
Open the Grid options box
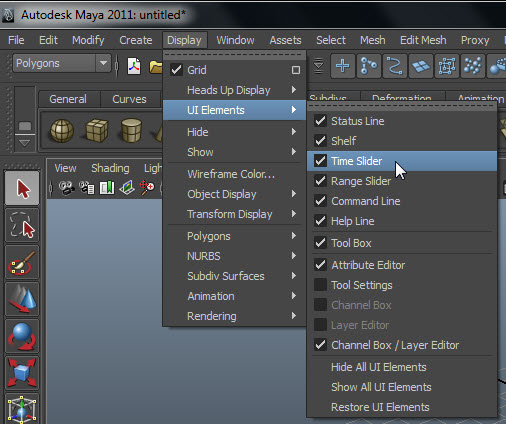[296, 70]
